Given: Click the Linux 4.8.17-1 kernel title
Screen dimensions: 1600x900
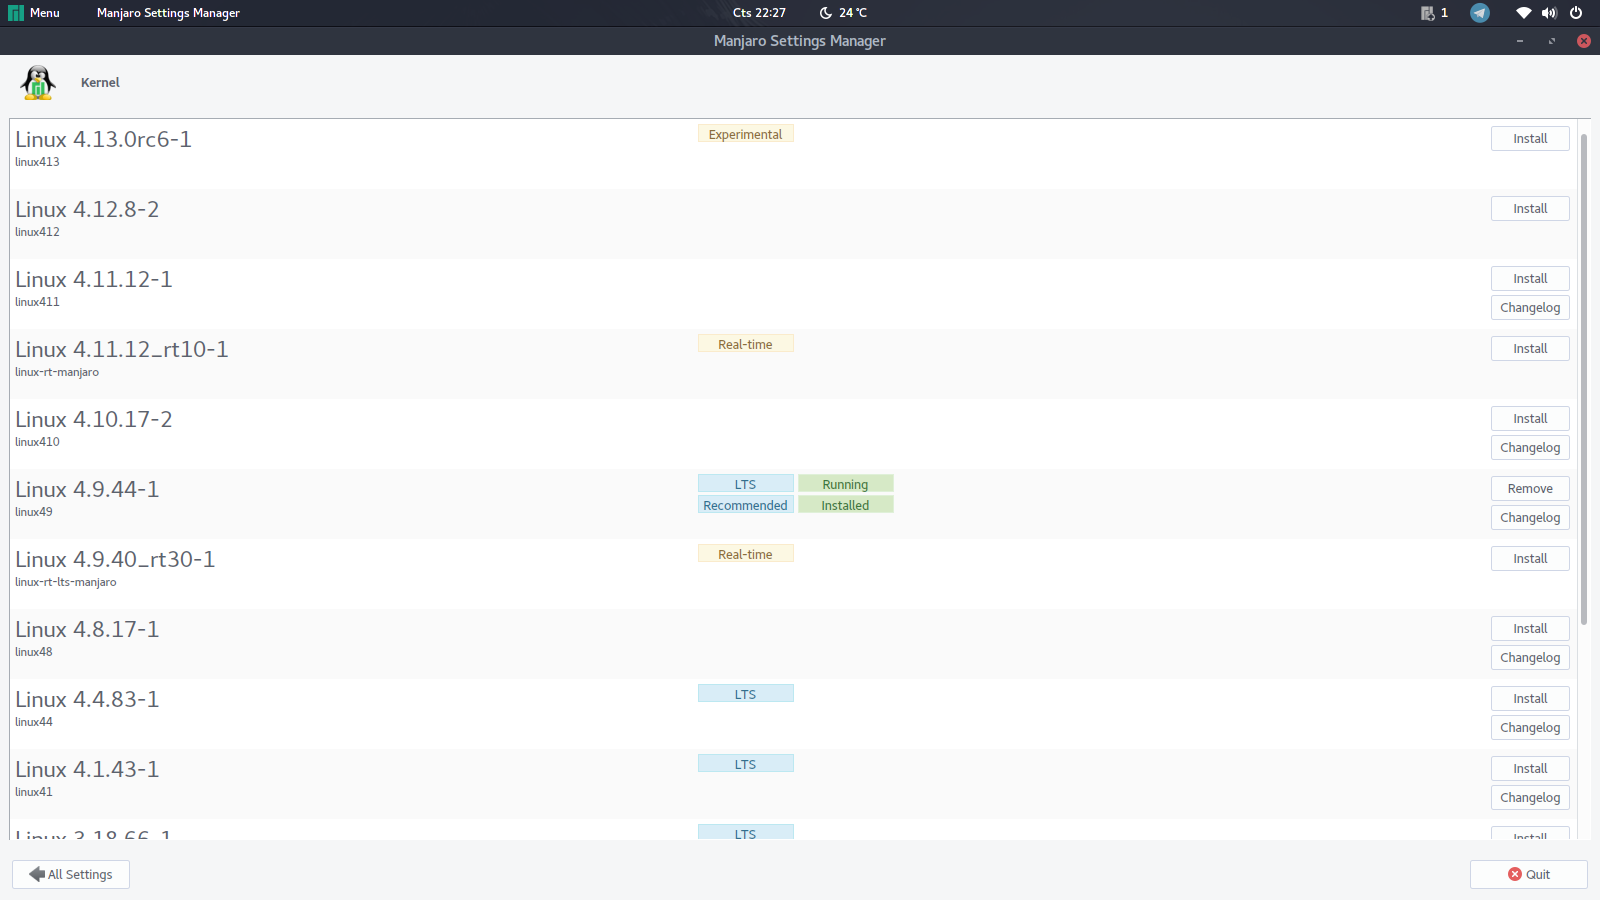Looking at the screenshot, I should (x=87, y=630).
